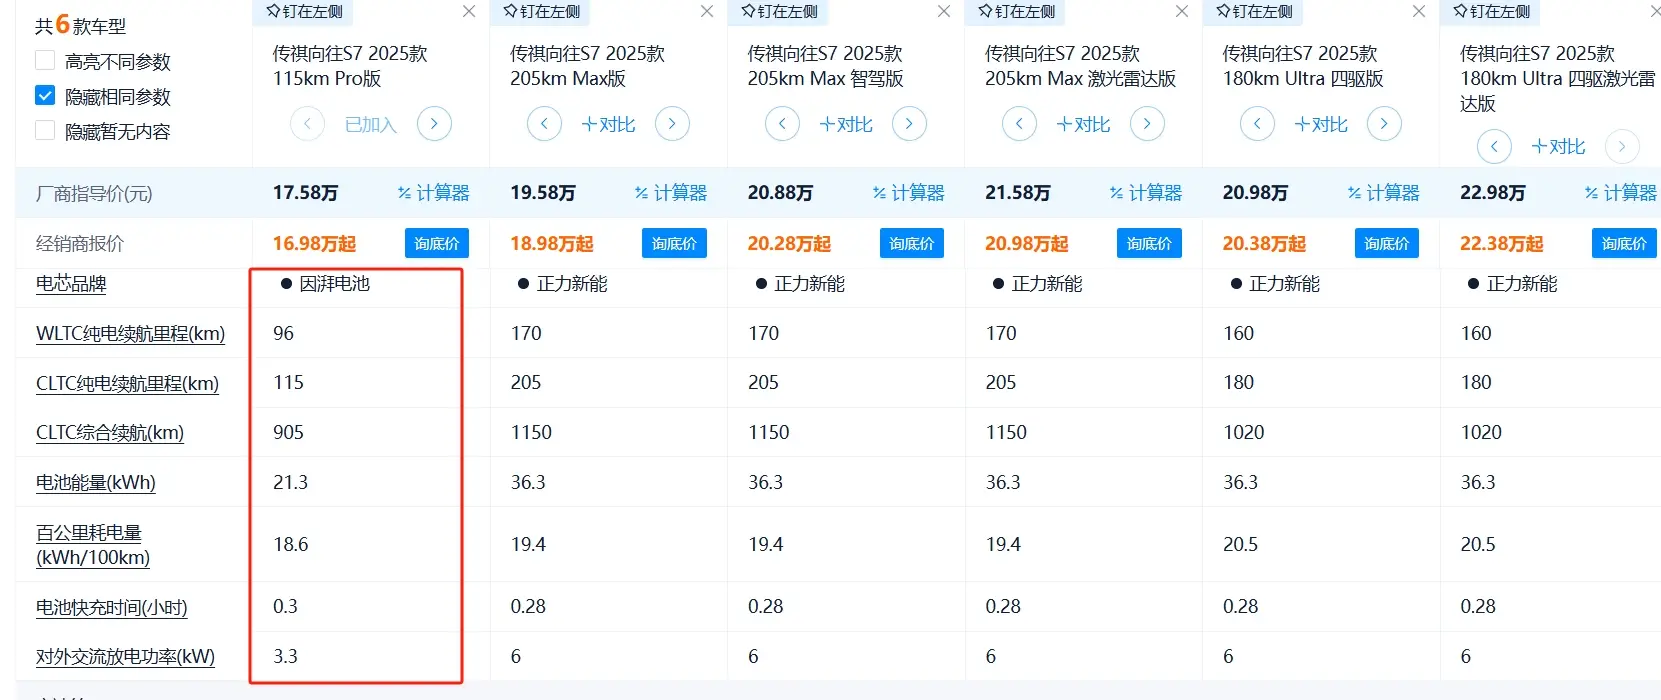The image size is (1661, 700).
Task: Open the WLTC纯电续航里程(km) parameter link
Action: click(x=131, y=333)
